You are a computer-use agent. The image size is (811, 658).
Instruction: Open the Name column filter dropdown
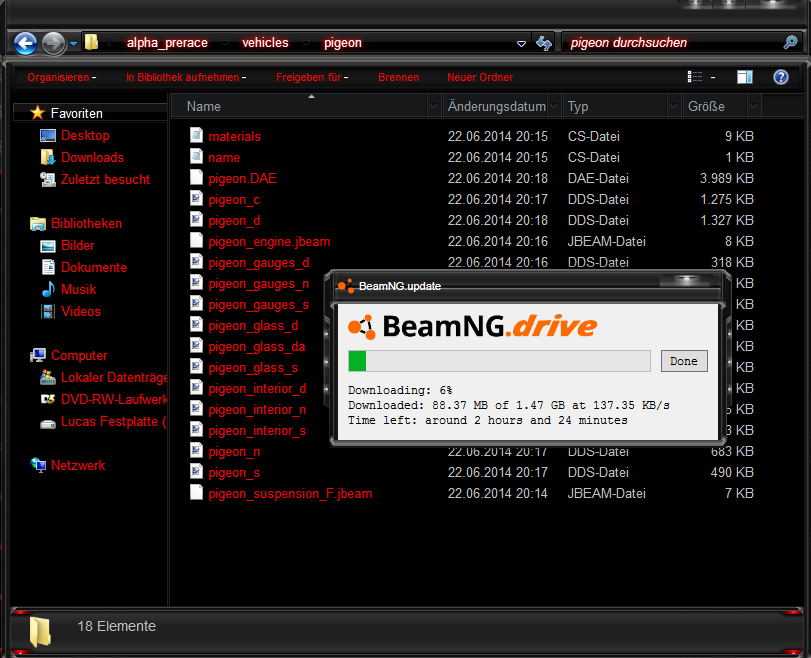pos(434,106)
